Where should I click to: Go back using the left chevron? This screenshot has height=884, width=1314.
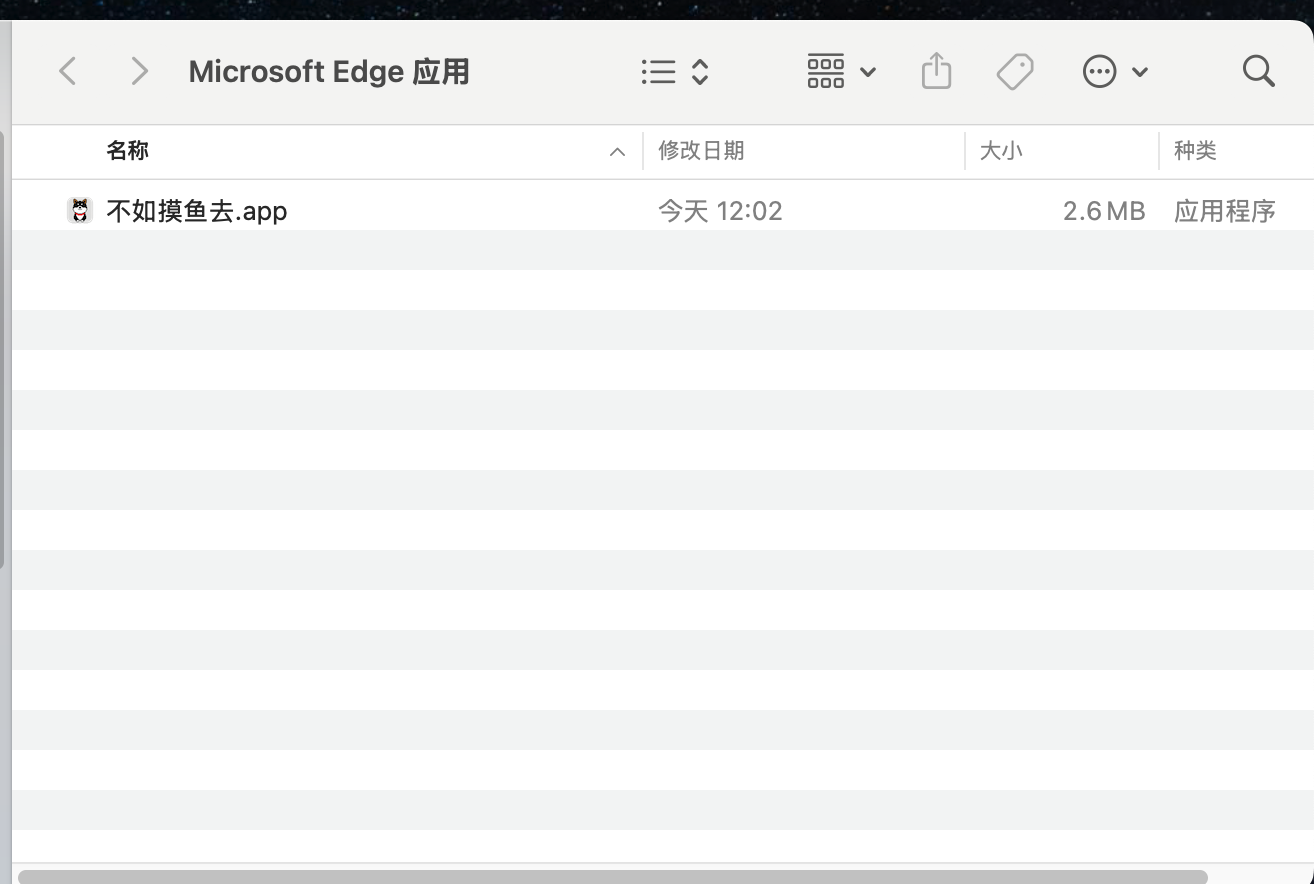click(x=68, y=71)
